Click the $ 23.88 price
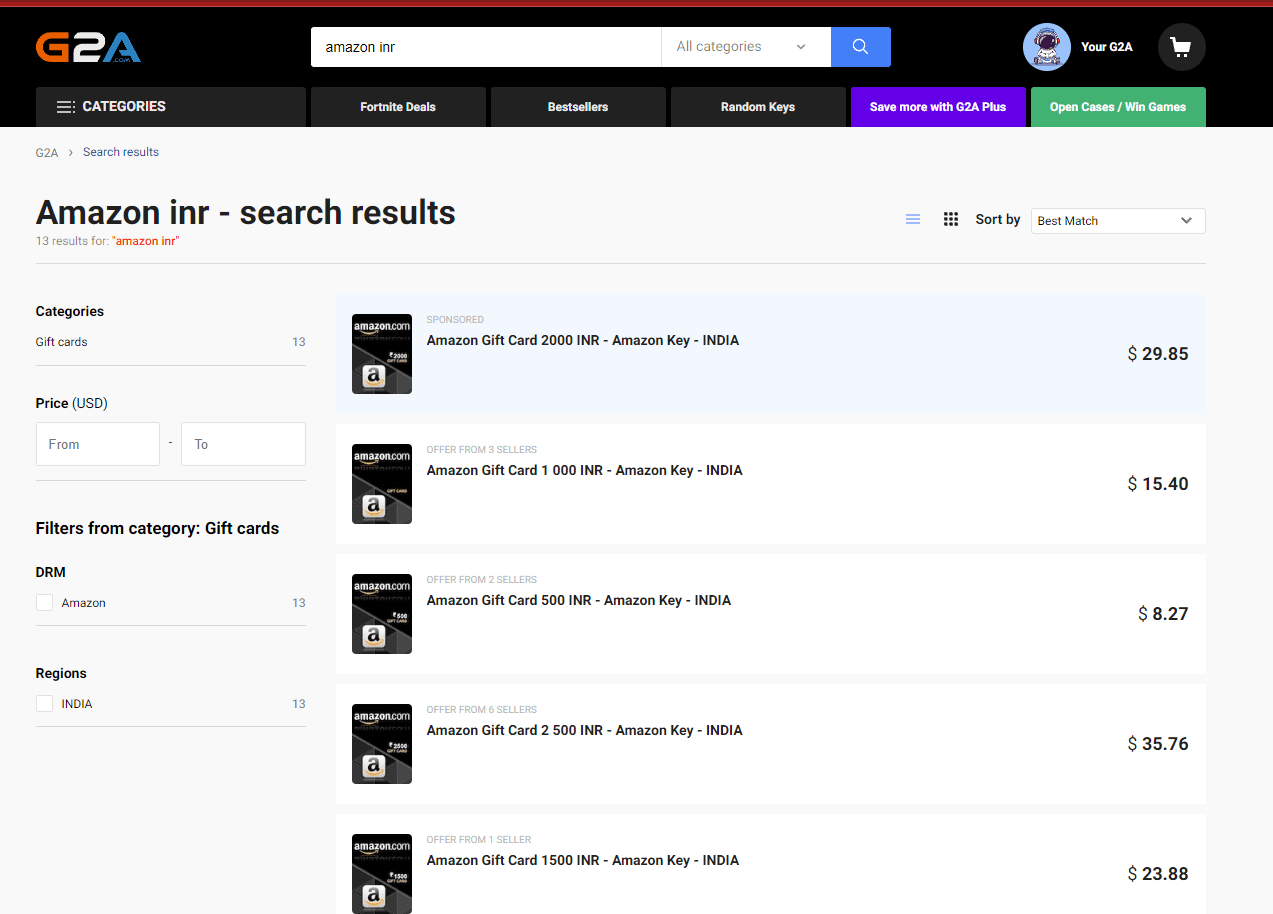The image size is (1273, 914). click(x=1158, y=874)
